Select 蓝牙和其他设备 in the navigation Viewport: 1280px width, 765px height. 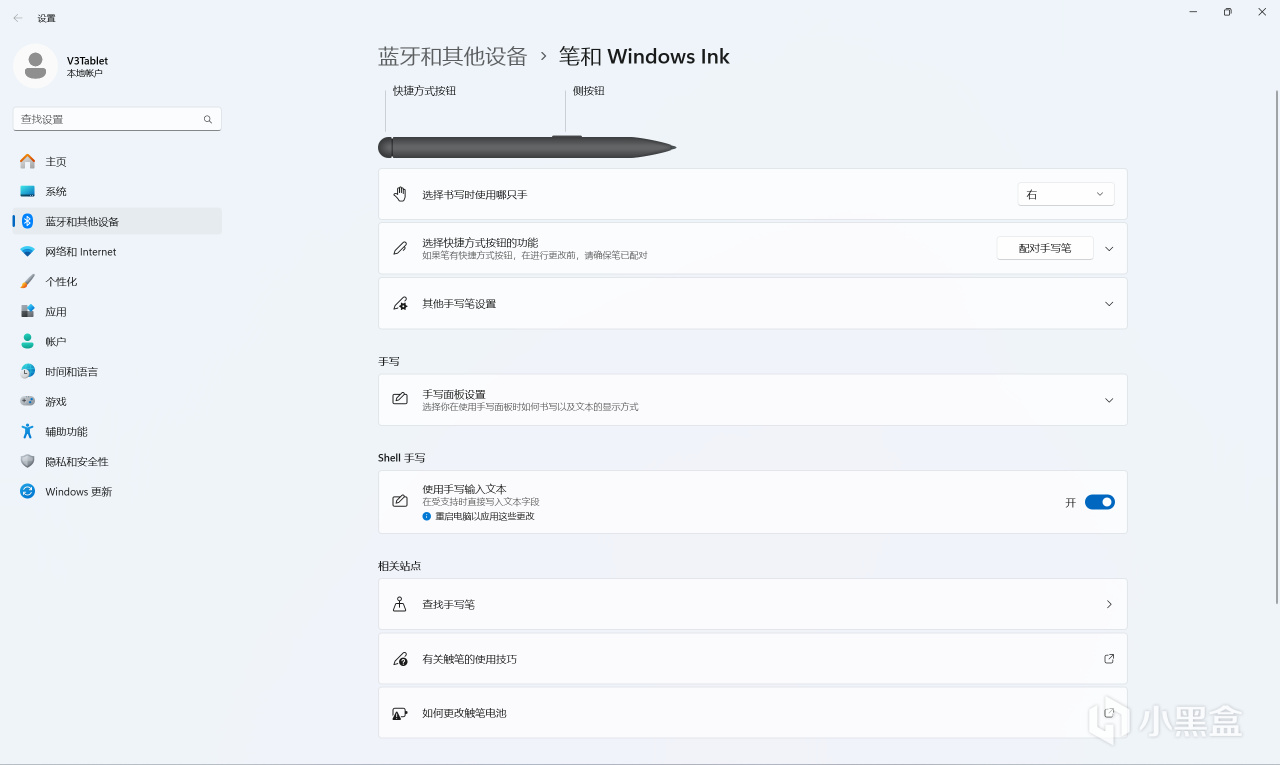117,221
